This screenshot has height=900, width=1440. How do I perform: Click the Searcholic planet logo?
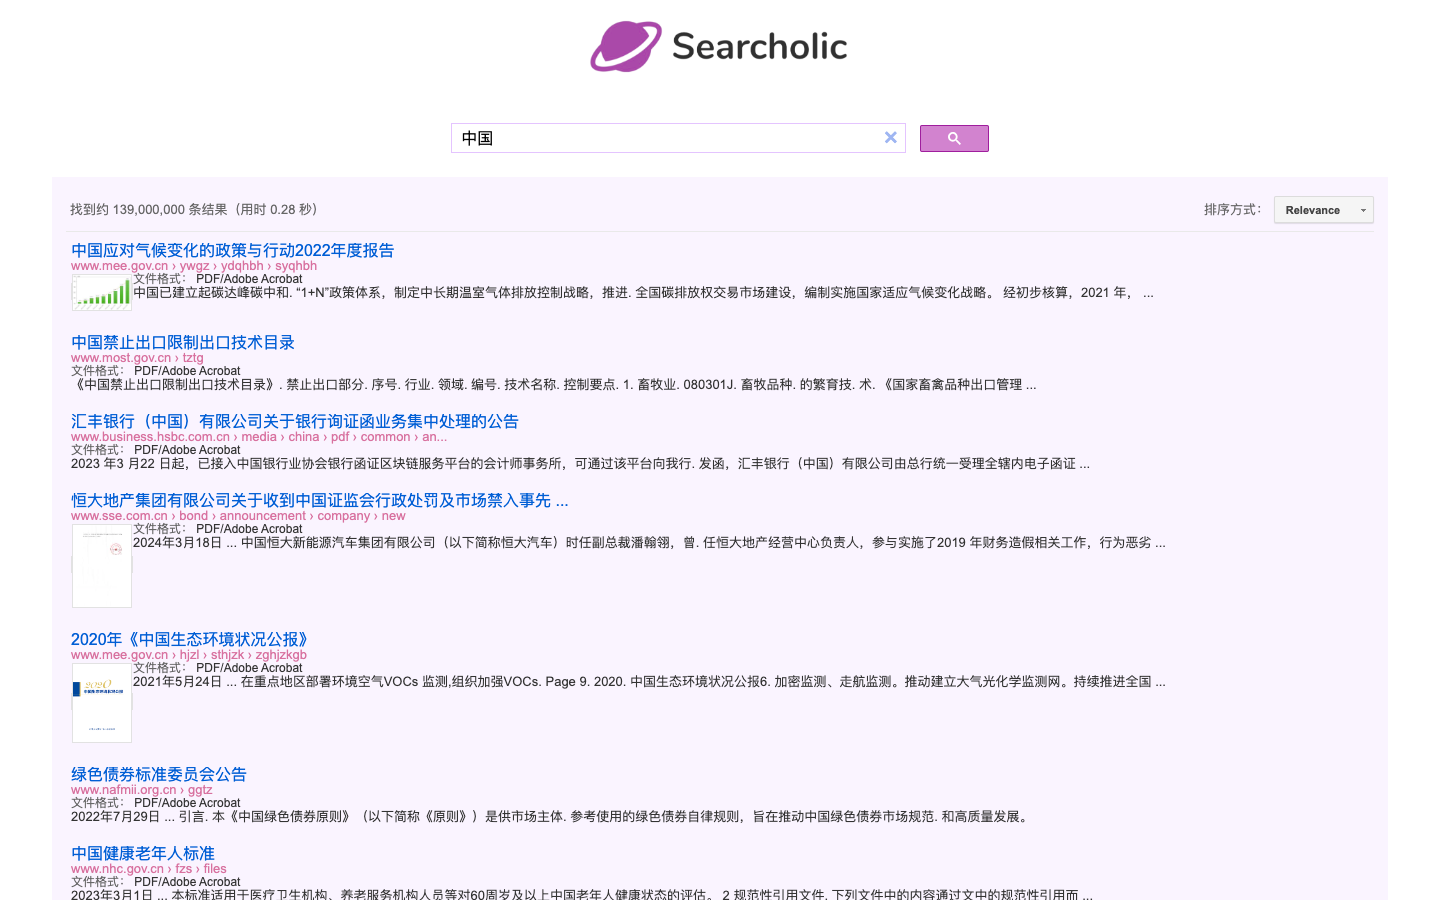(x=626, y=45)
